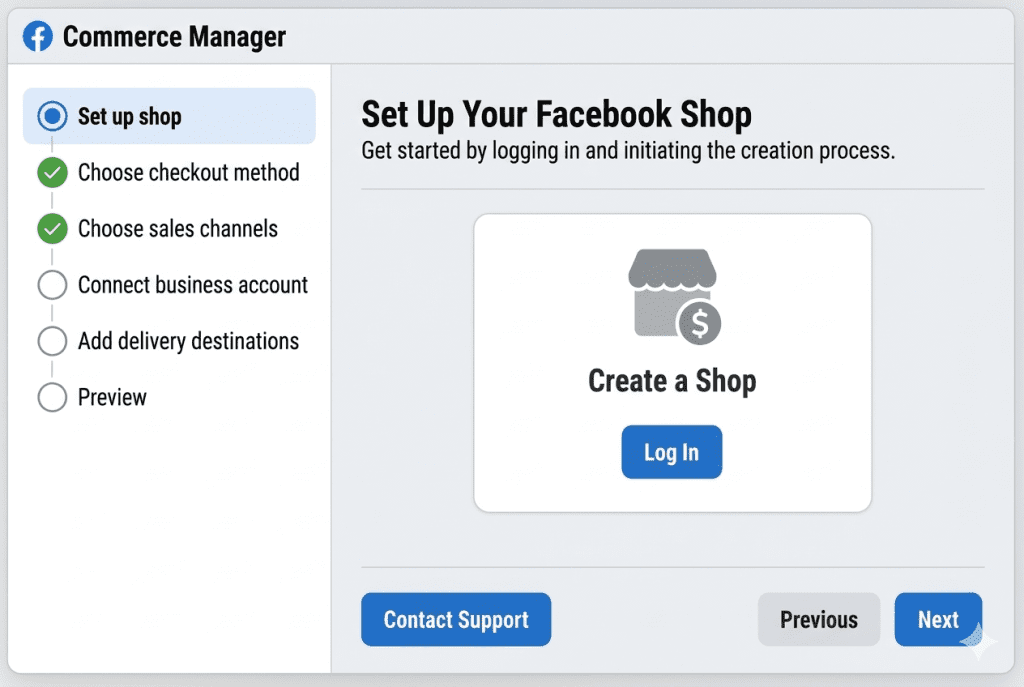Go to Choose checkout method step
The width and height of the screenshot is (1024, 687).
coord(189,173)
